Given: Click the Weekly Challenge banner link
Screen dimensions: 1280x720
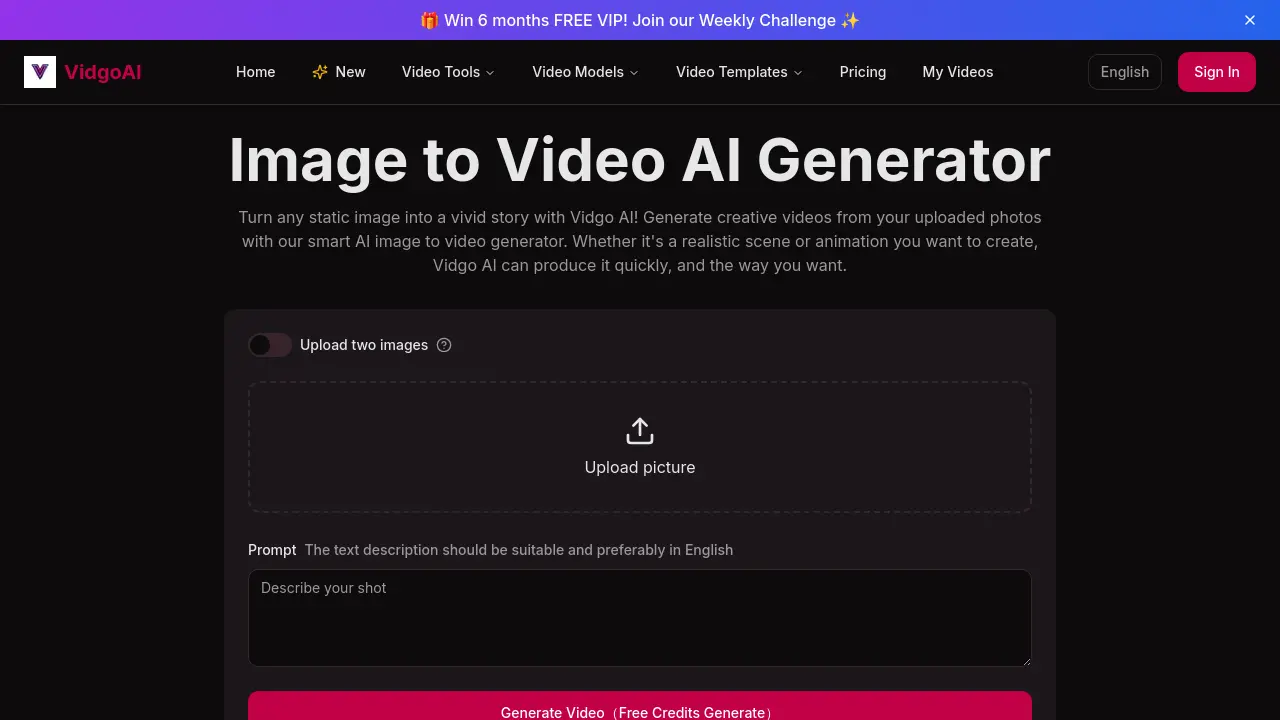Looking at the screenshot, I should tap(640, 20).
